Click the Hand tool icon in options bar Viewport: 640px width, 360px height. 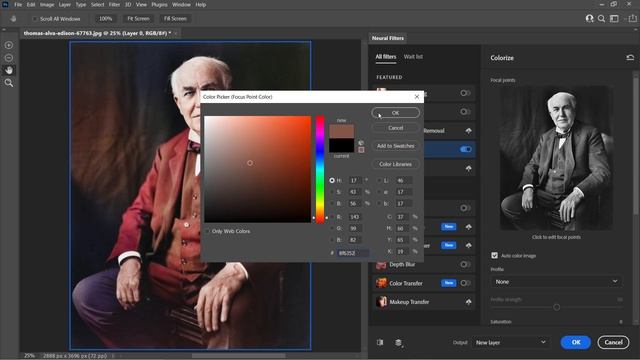[x=13, y=19]
